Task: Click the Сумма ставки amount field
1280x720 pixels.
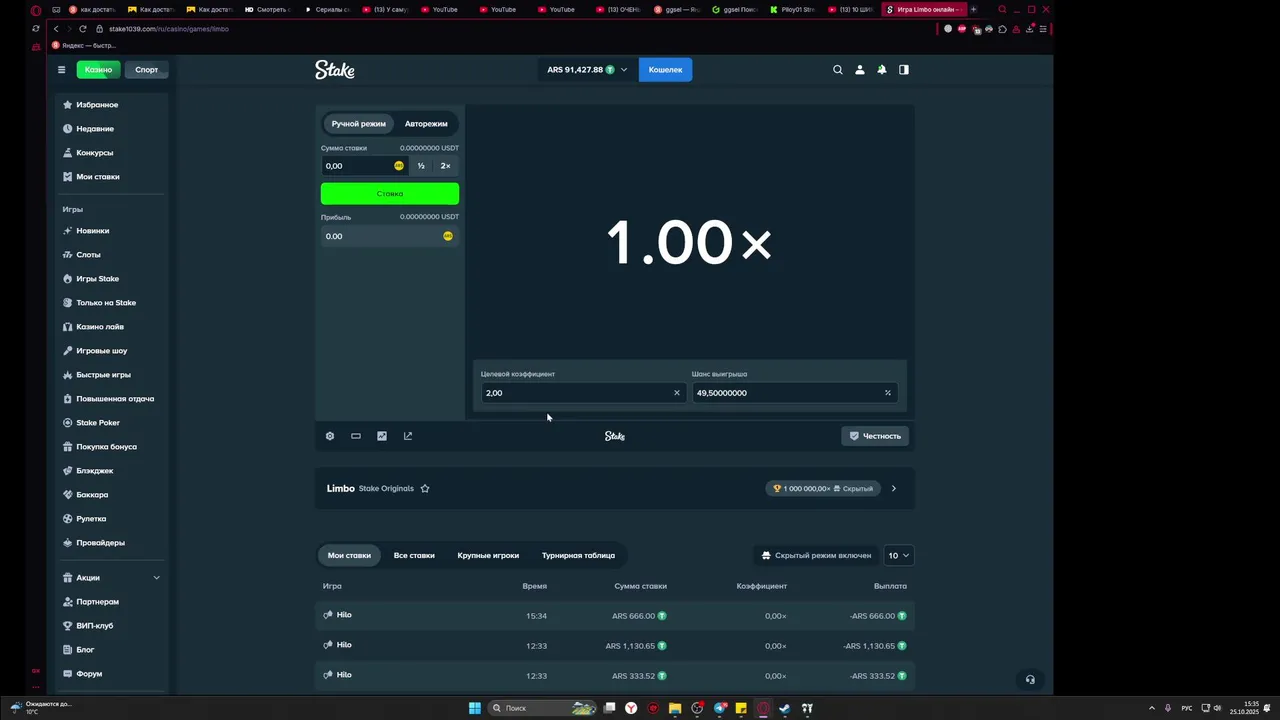Action: point(364,166)
